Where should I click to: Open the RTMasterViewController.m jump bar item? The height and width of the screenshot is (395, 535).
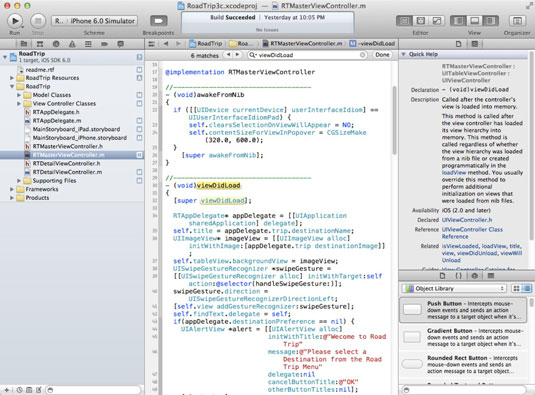point(302,44)
